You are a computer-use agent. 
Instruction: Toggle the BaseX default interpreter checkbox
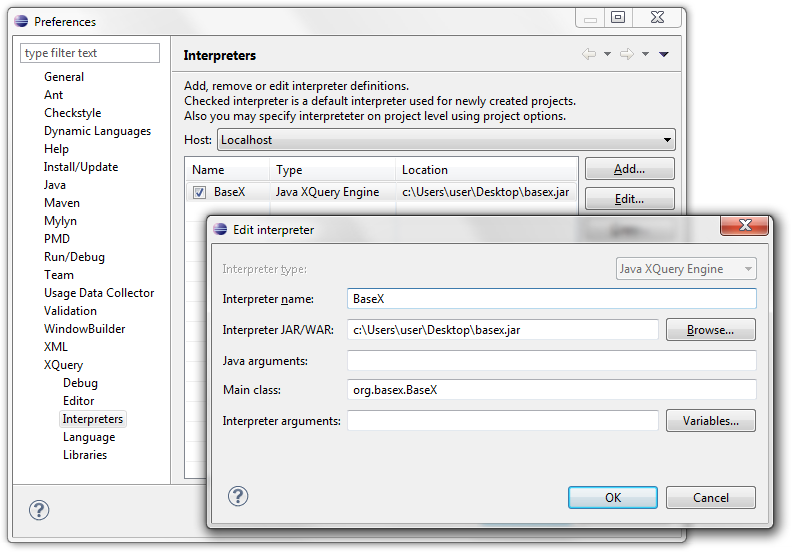click(200, 192)
